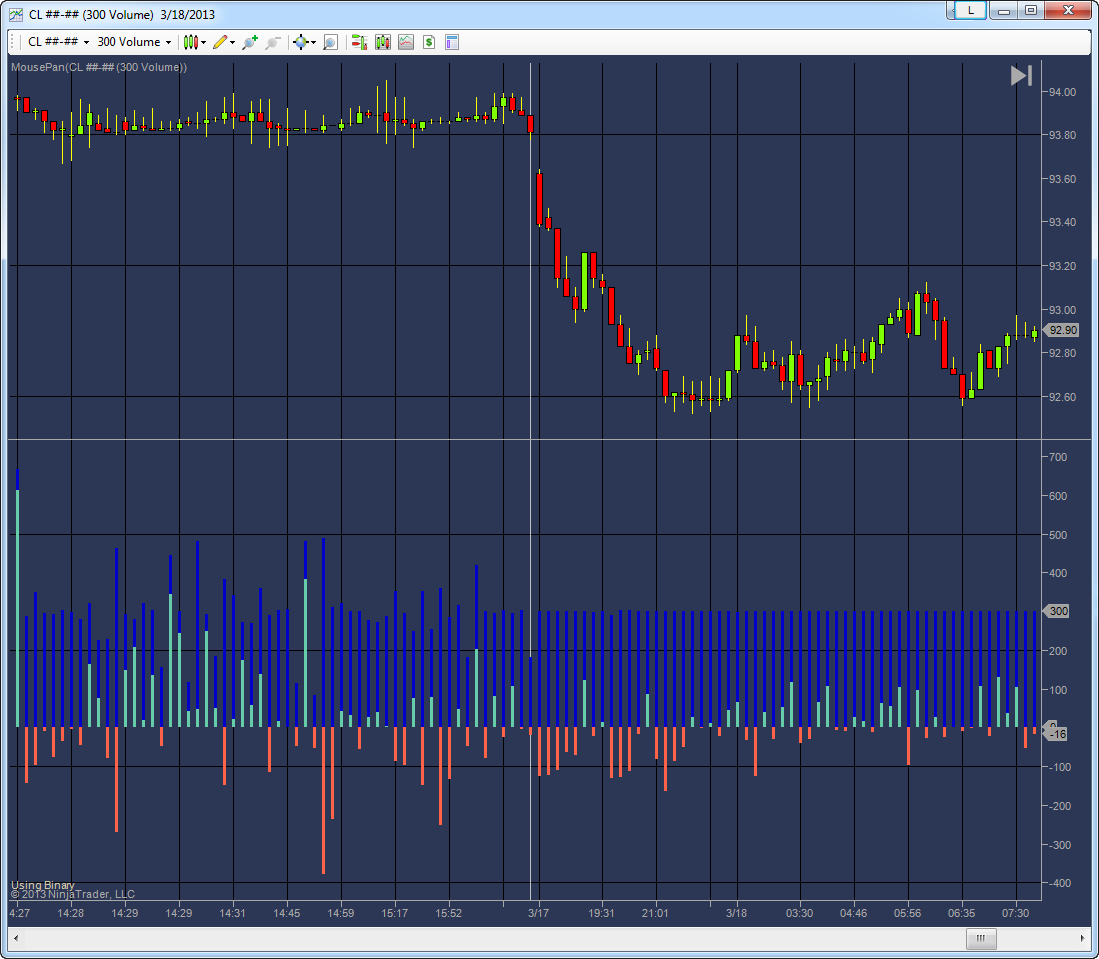
Task: Open the indicators line chart icon
Action: tap(406, 42)
